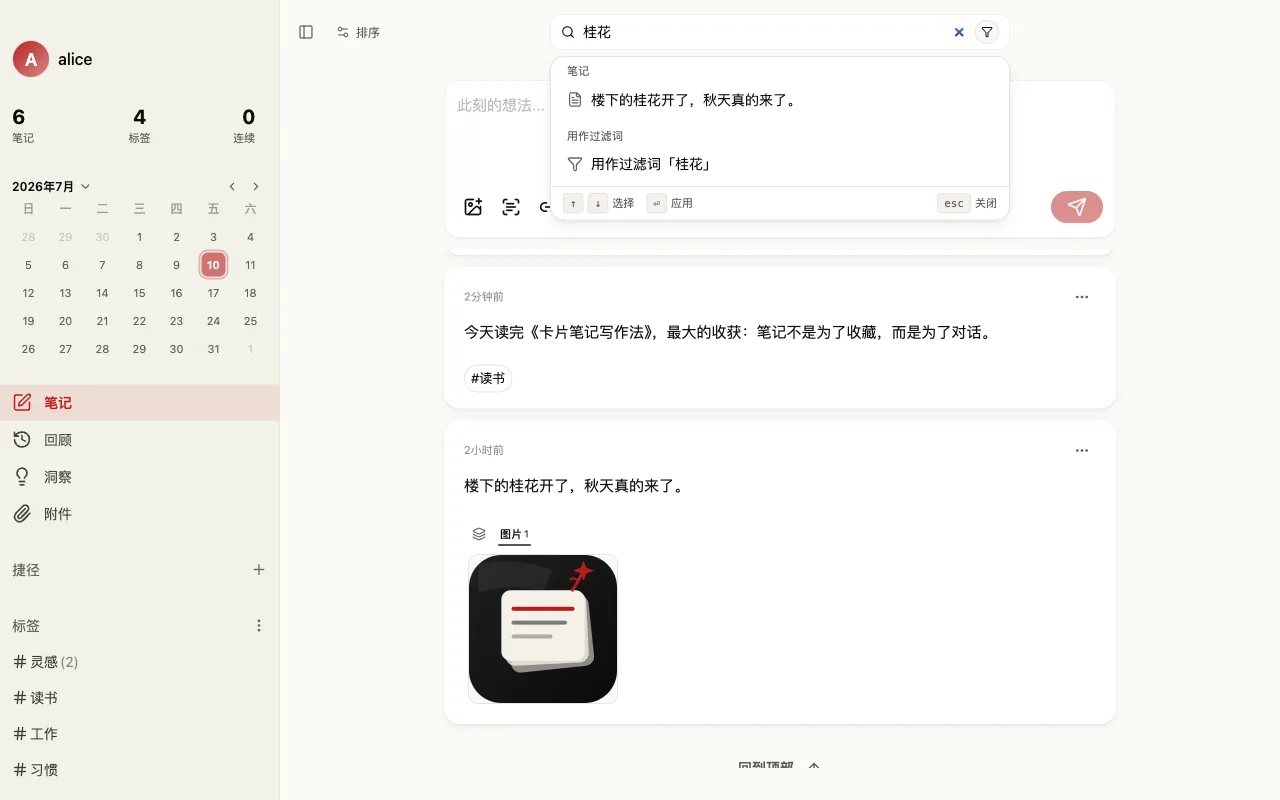Click the 2小时前 timestamp
Viewport: 1280px width, 800px height.
coord(484,451)
